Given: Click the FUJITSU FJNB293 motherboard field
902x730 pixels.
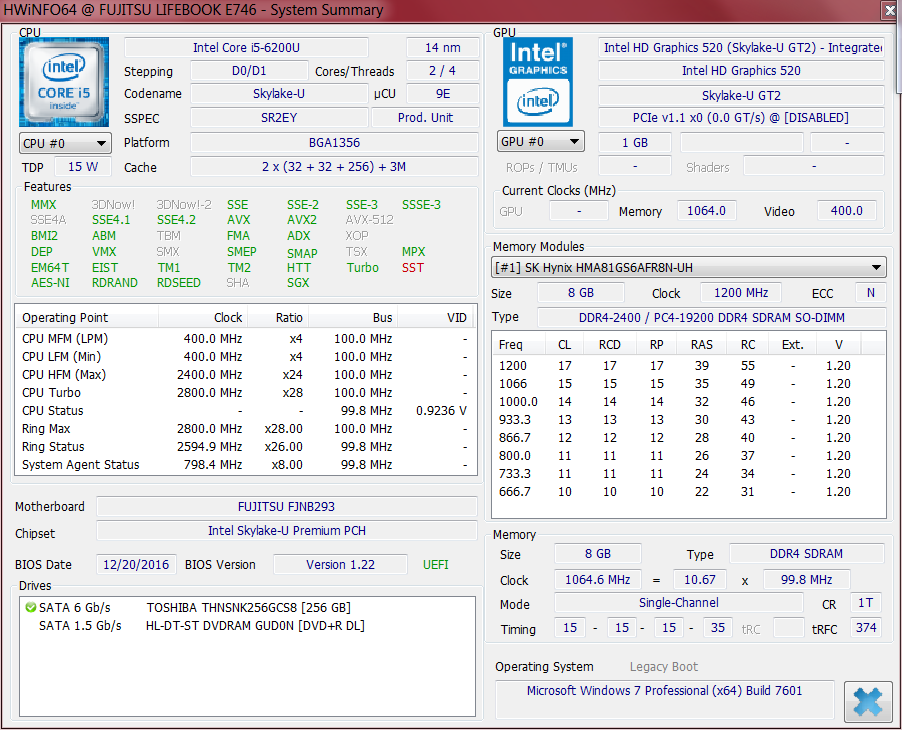Looking at the screenshot, I should [x=286, y=507].
